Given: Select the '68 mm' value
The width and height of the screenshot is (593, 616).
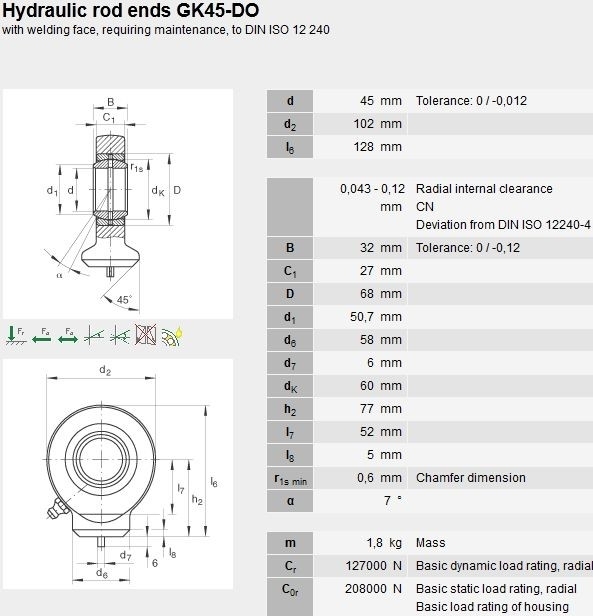Looking at the screenshot, I should tap(381, 294).
